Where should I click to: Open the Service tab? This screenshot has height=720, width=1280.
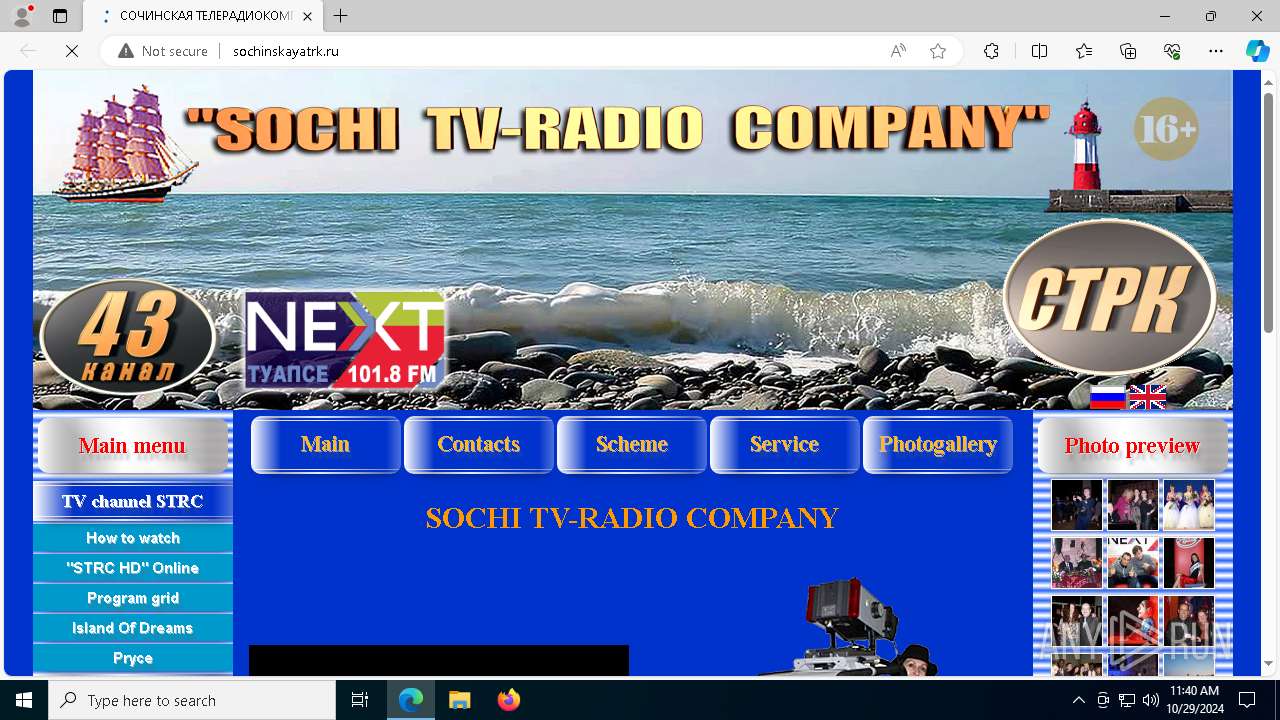point(784,445)
